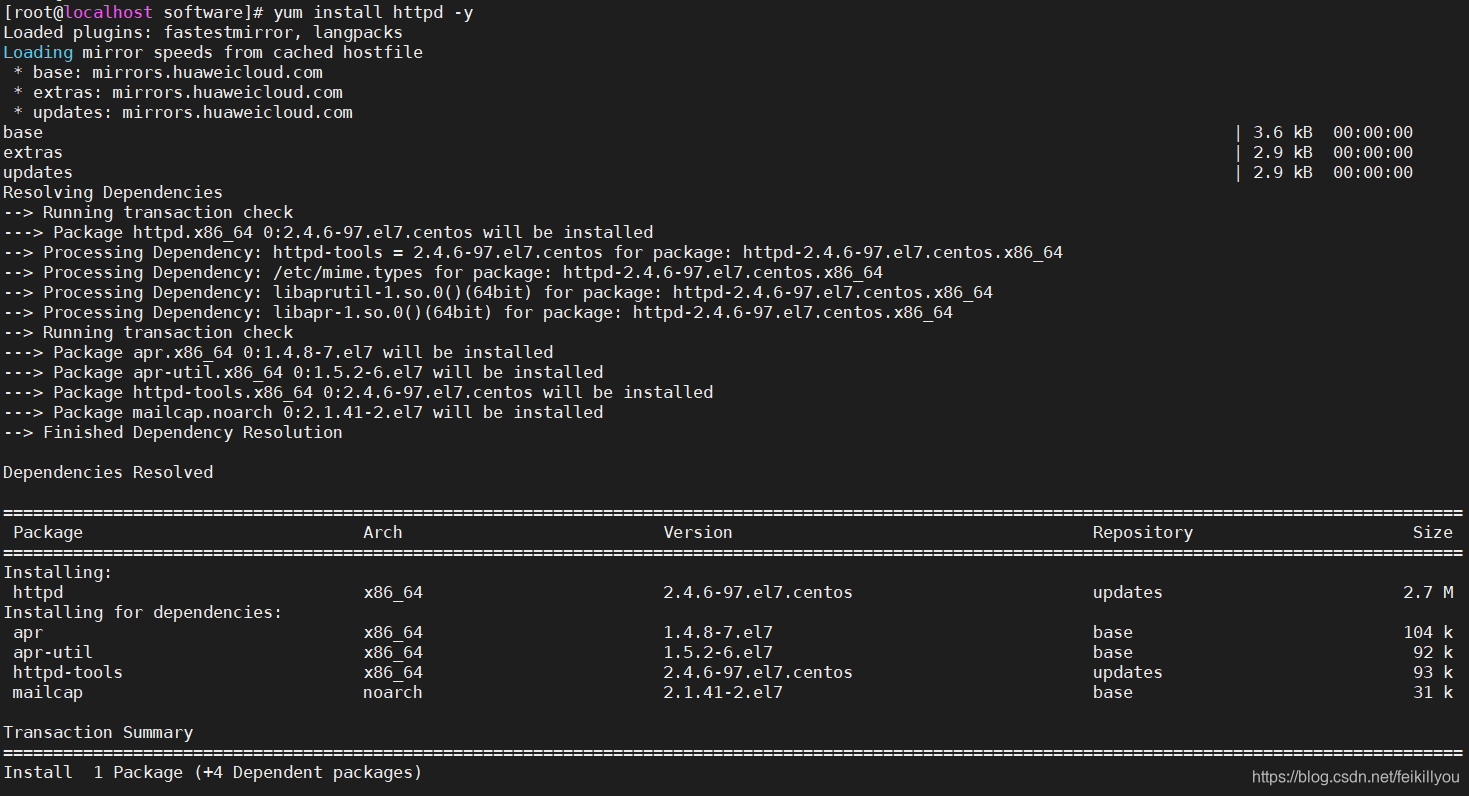The width and height of the screenshot is (1469, 796).
Task: Click the 'noarch' architecture cell
Action: pyautogui.click(x=393, y=692)
